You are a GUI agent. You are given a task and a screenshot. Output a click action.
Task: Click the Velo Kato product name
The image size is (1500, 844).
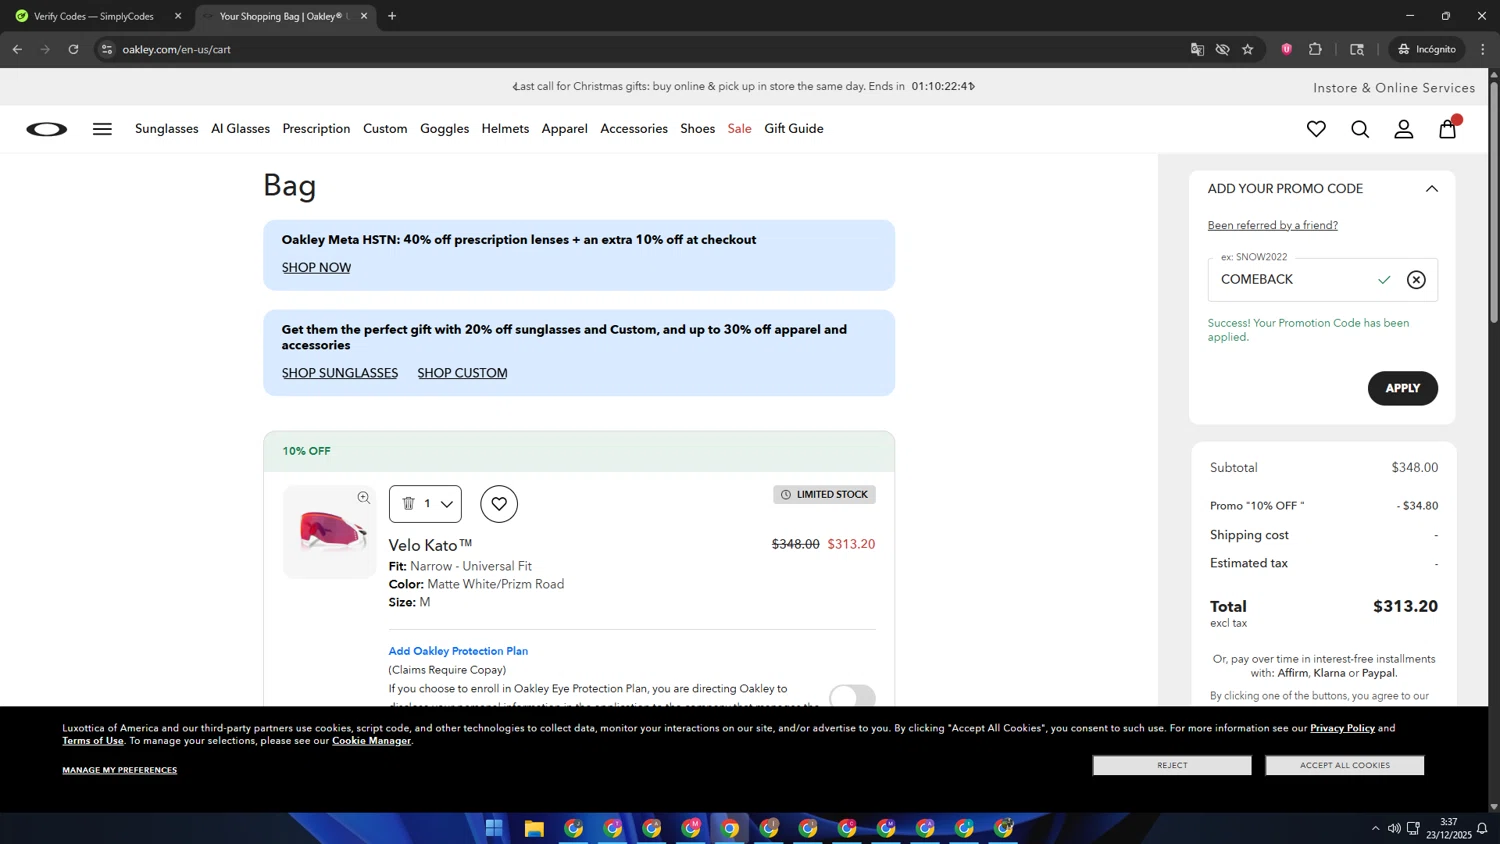tap(430, 545)
